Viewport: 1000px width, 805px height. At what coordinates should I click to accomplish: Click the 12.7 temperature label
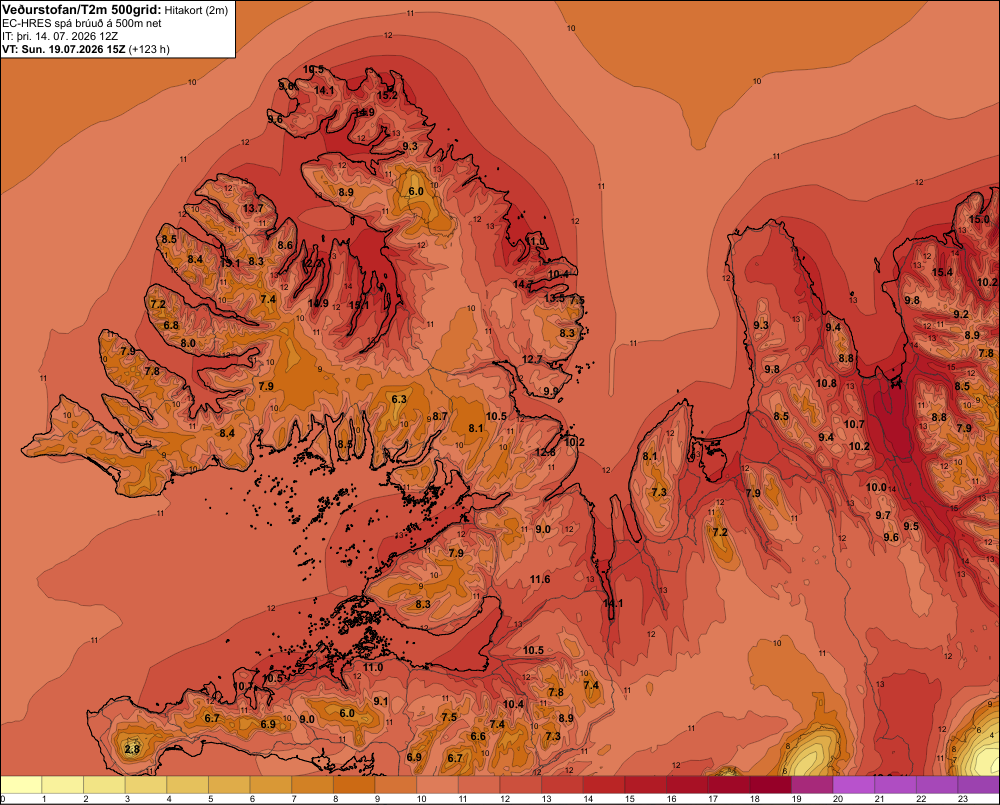coord(532,359)
